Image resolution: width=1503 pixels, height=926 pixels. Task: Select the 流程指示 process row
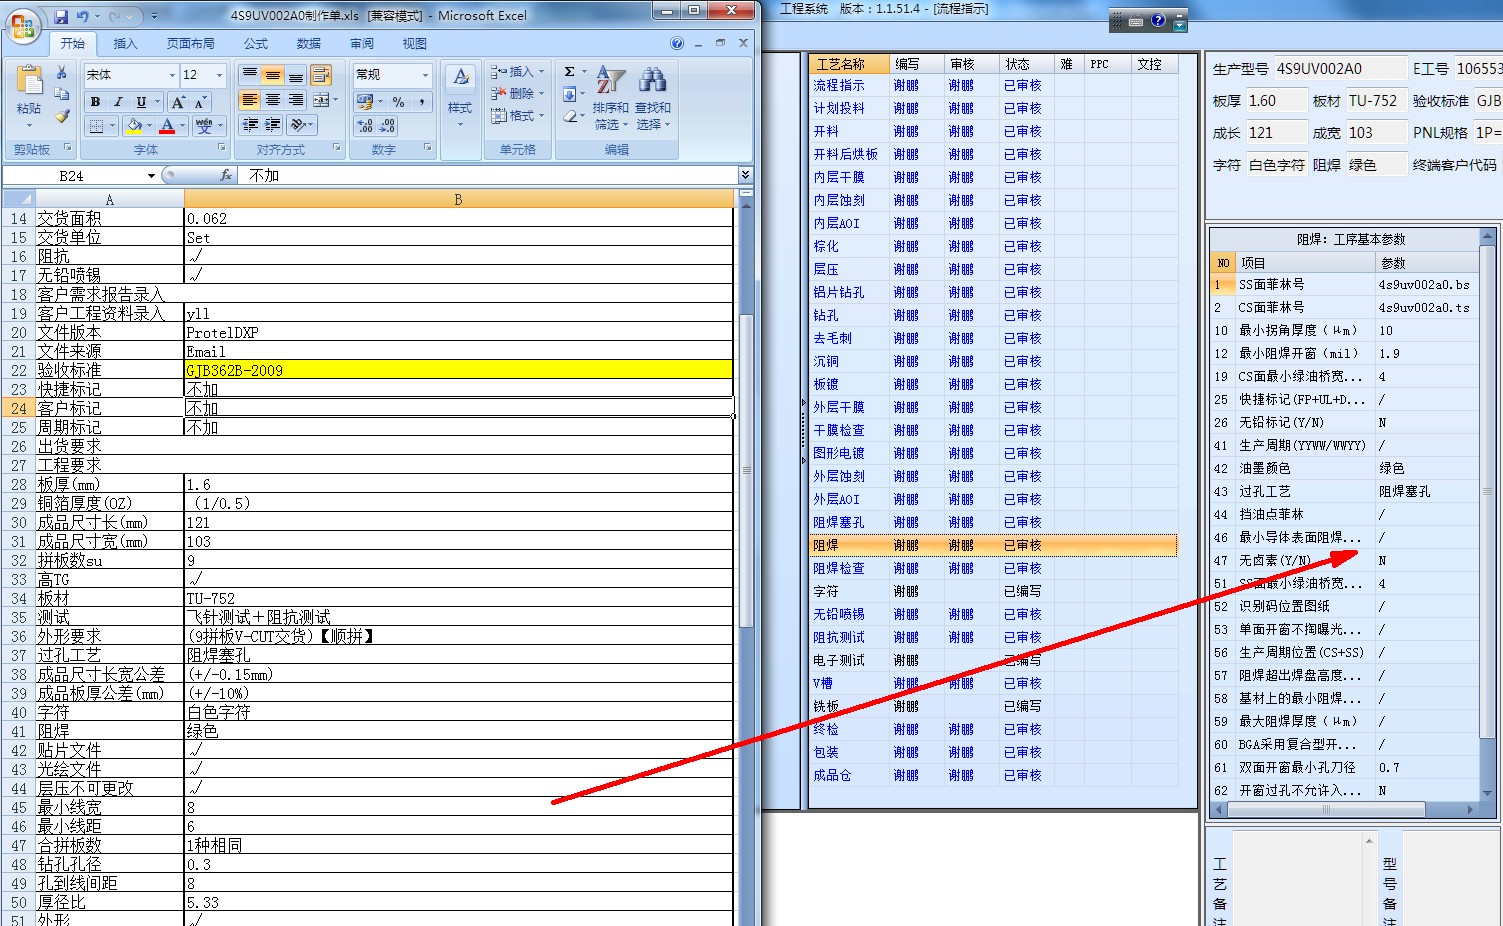993,85
